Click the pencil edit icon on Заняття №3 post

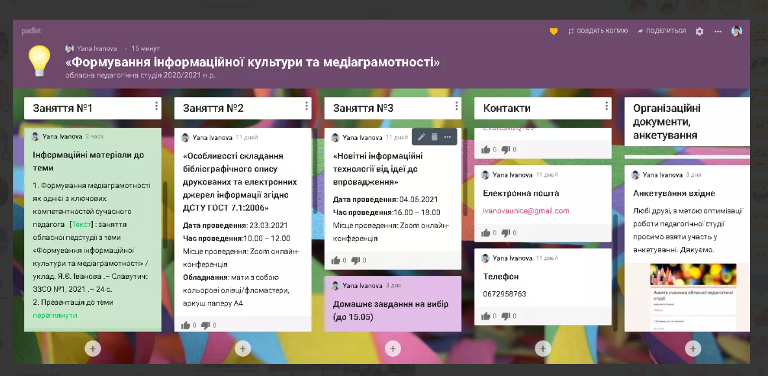(x=421, y=137)
